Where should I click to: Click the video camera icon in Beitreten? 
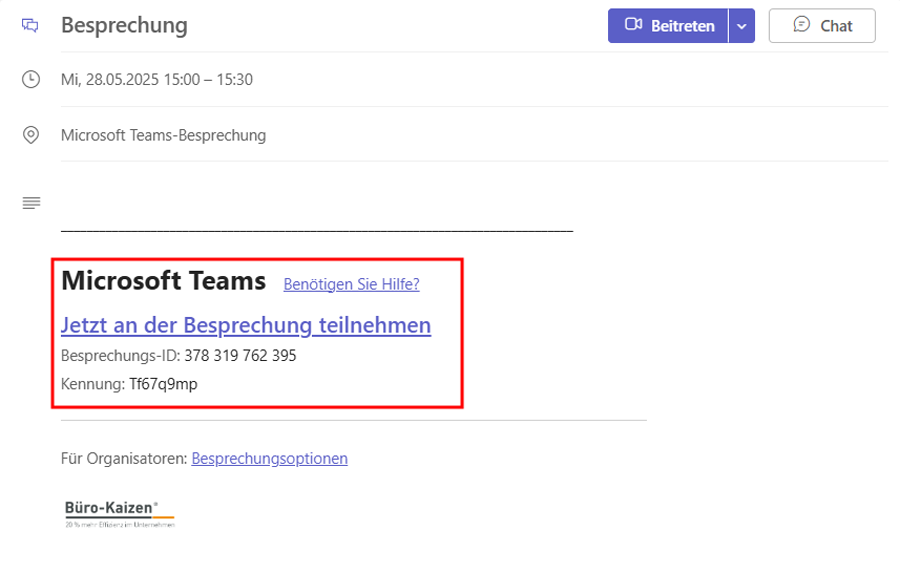pos(633,25)
